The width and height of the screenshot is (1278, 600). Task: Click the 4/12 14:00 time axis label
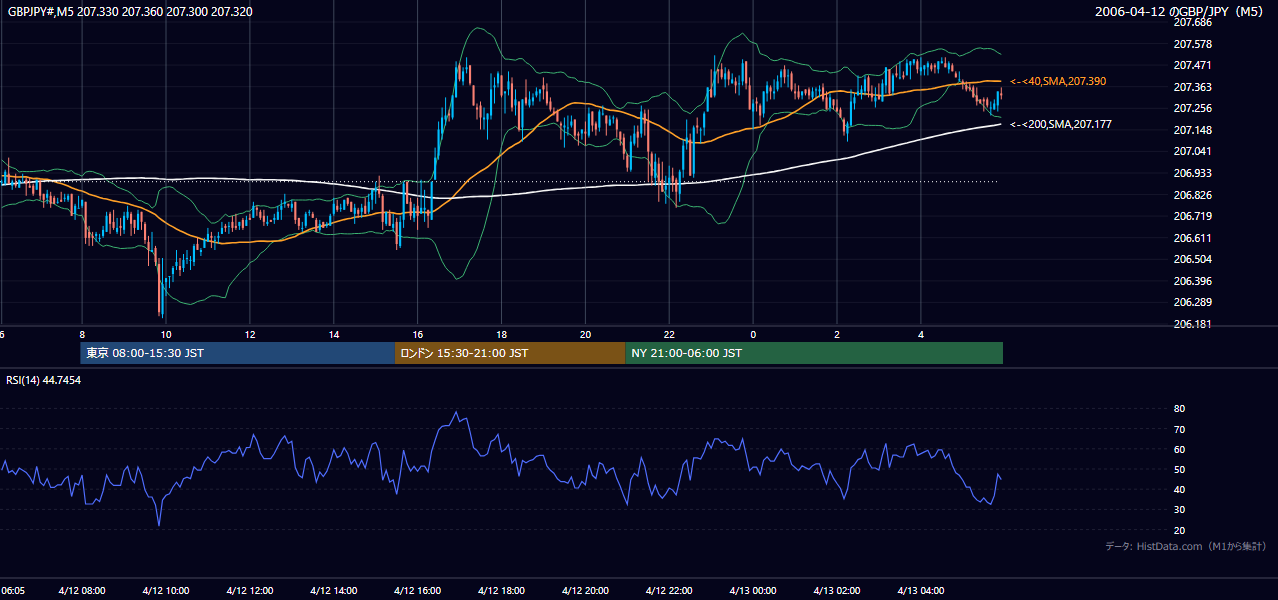tap(334, 591)
